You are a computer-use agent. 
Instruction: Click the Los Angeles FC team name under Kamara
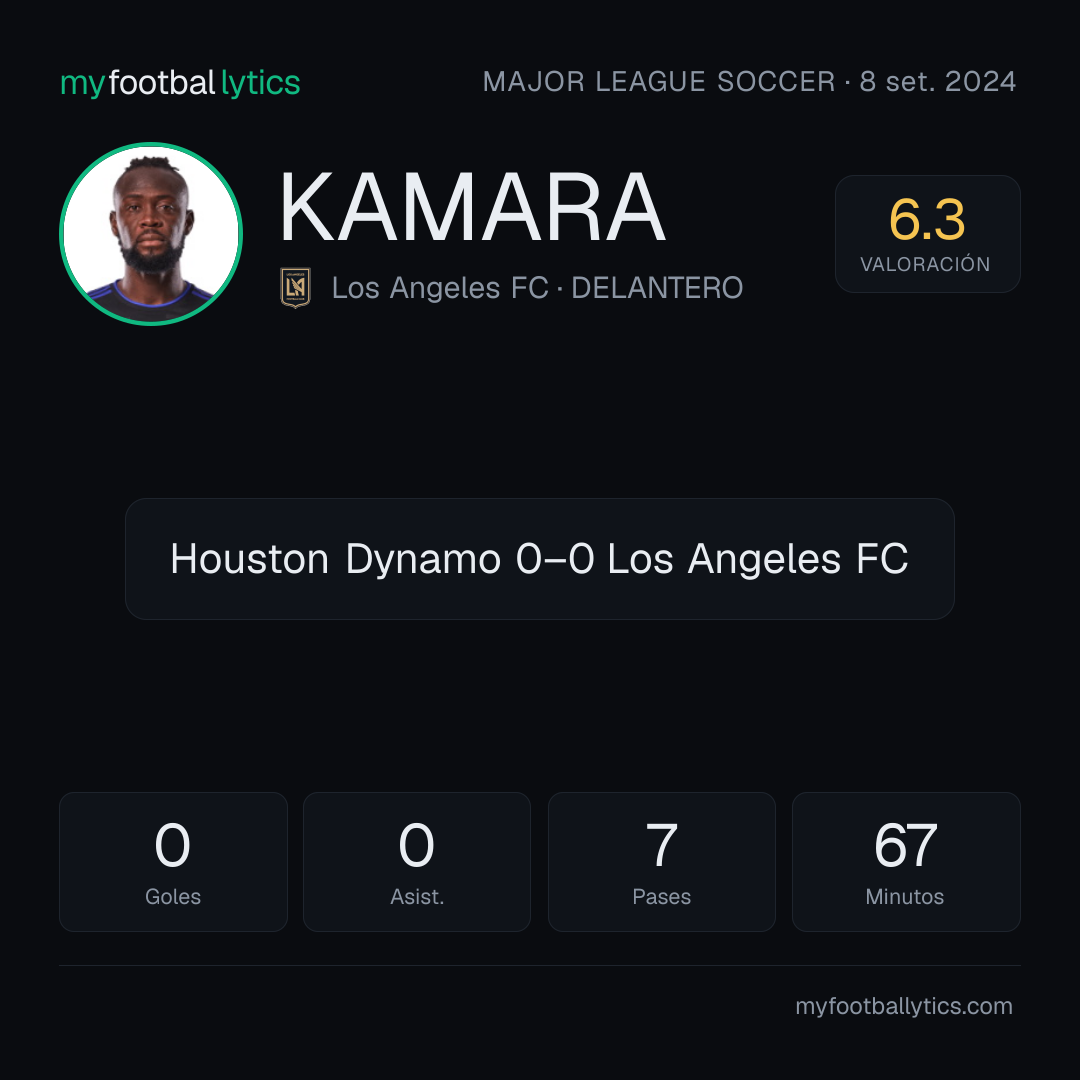click(x=440, y=288)
